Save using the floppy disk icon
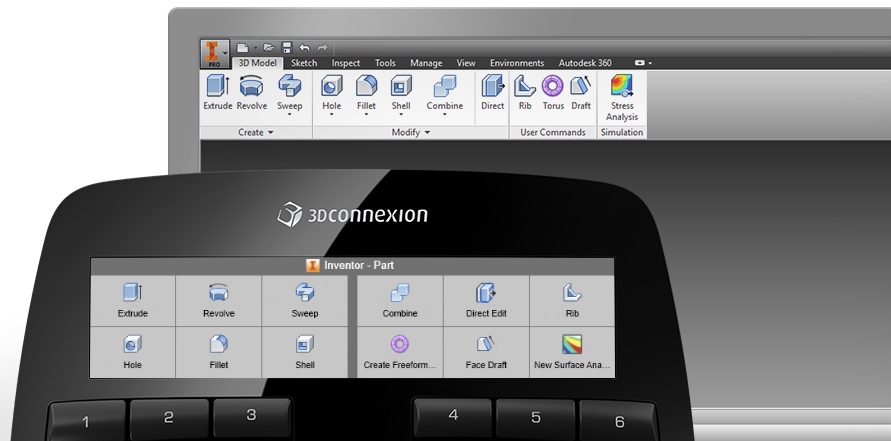This screenshot has width=891, height=441. [286, 48]
